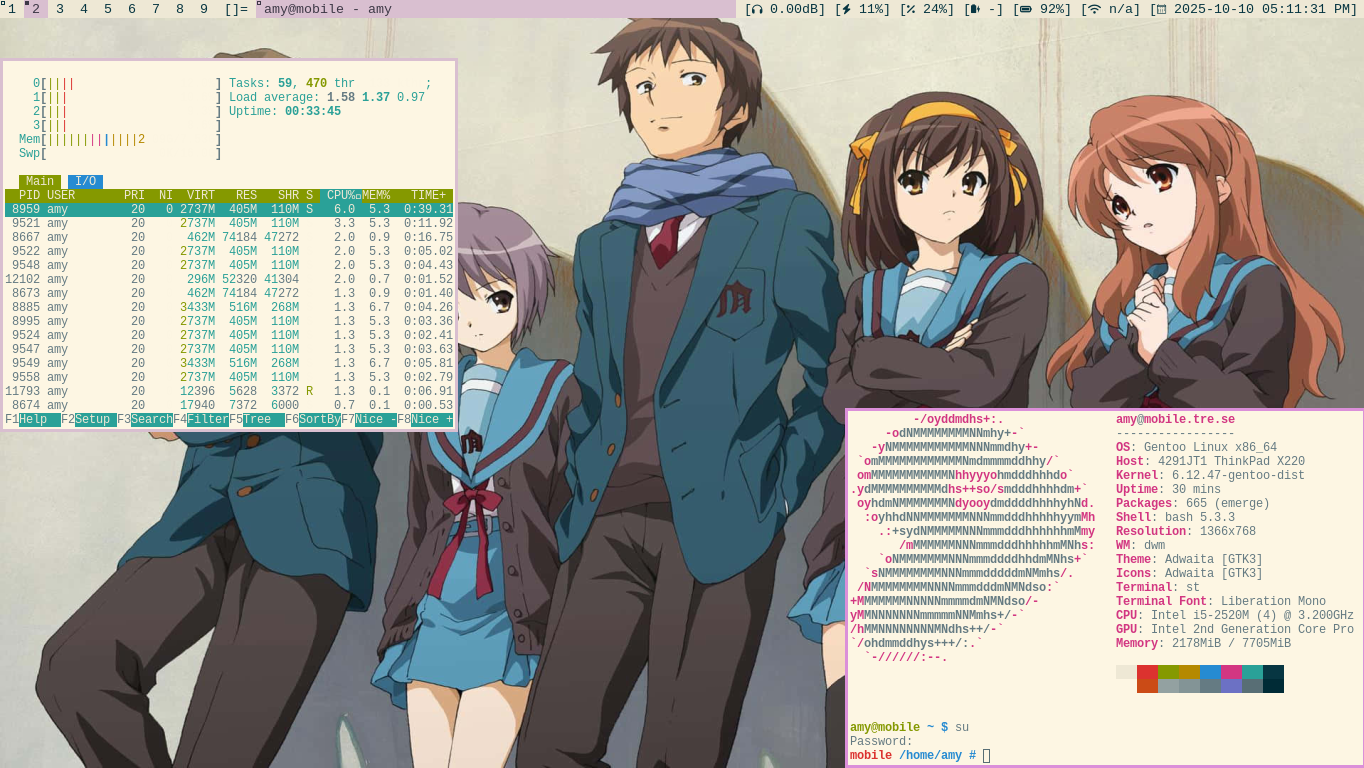Viewport: 1364px width, 768px height.
Task: Click the F4 Filter button in htop
Action: [x=201, y=420]
